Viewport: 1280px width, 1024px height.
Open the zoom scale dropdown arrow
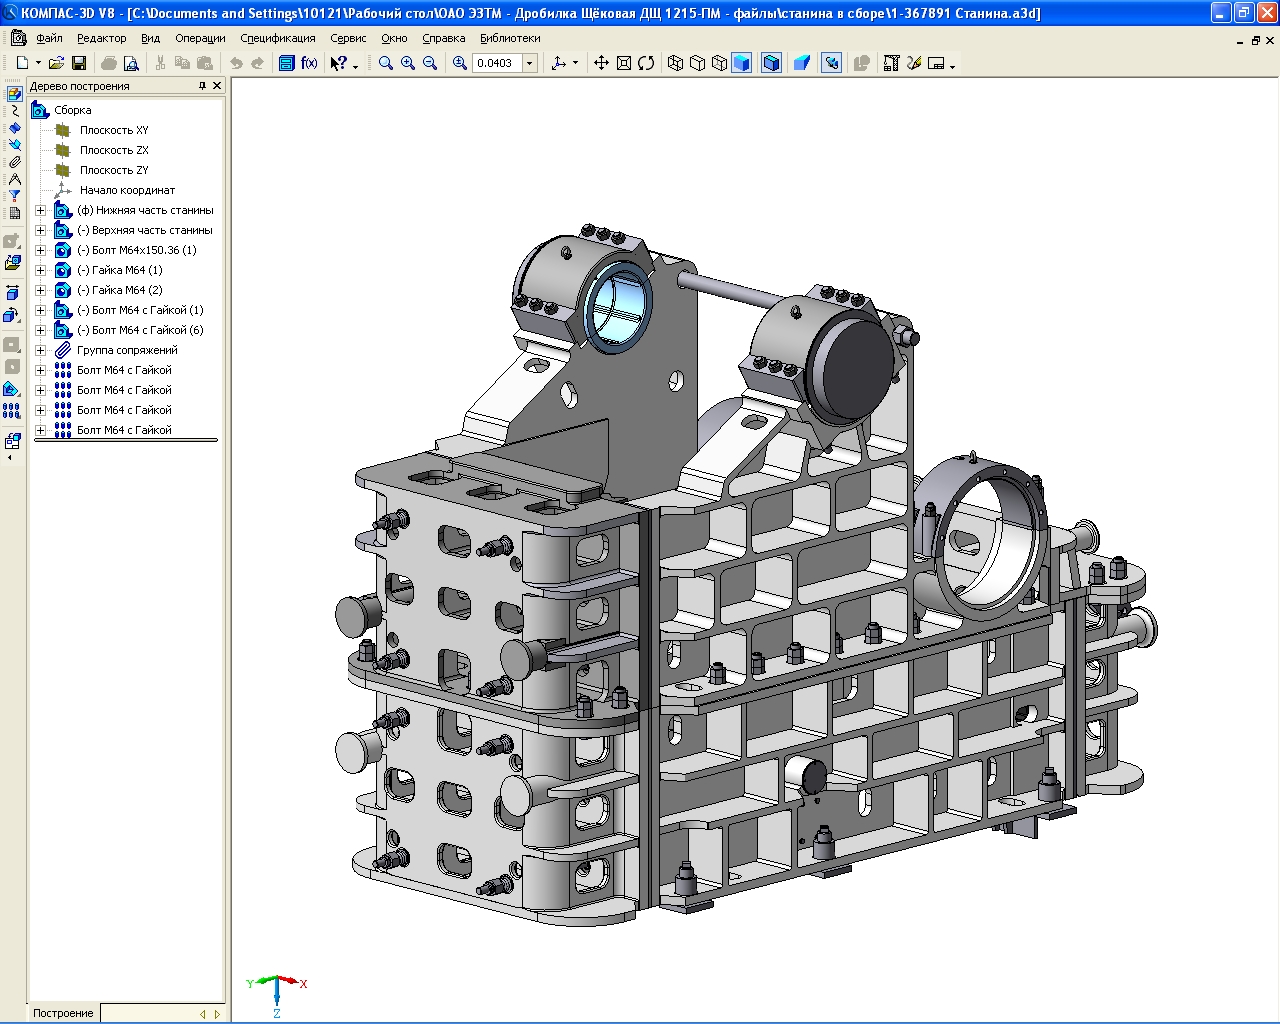530,63
